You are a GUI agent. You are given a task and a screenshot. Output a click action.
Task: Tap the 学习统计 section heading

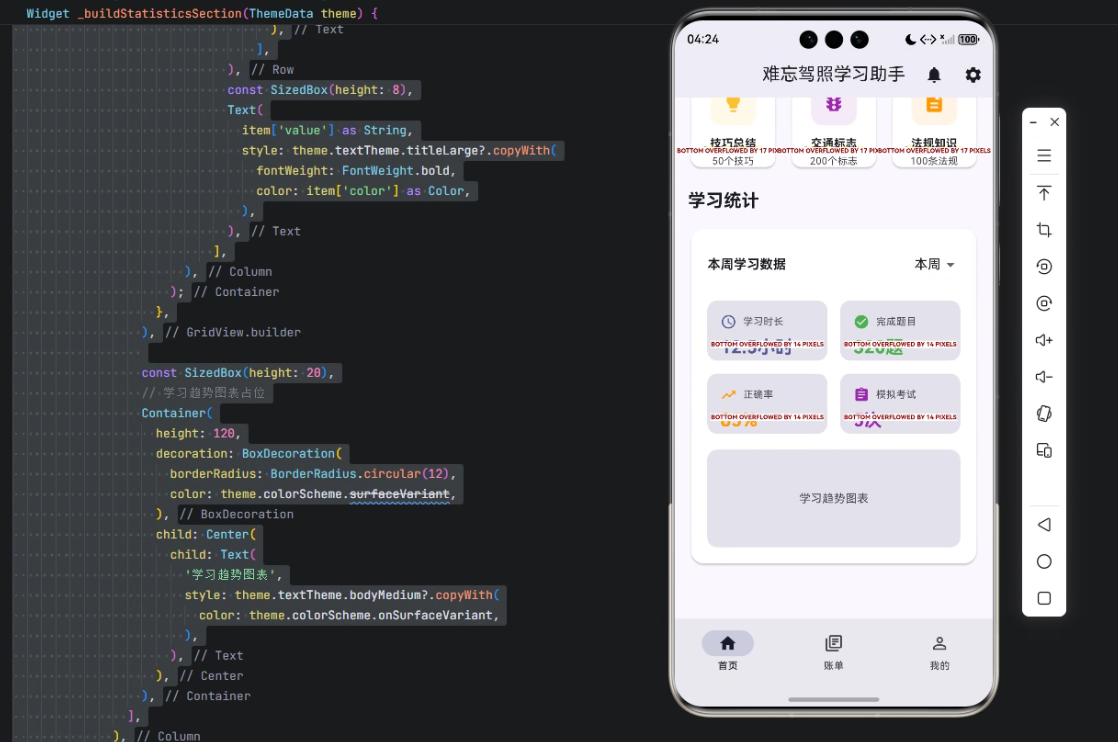tap(723, 200)
